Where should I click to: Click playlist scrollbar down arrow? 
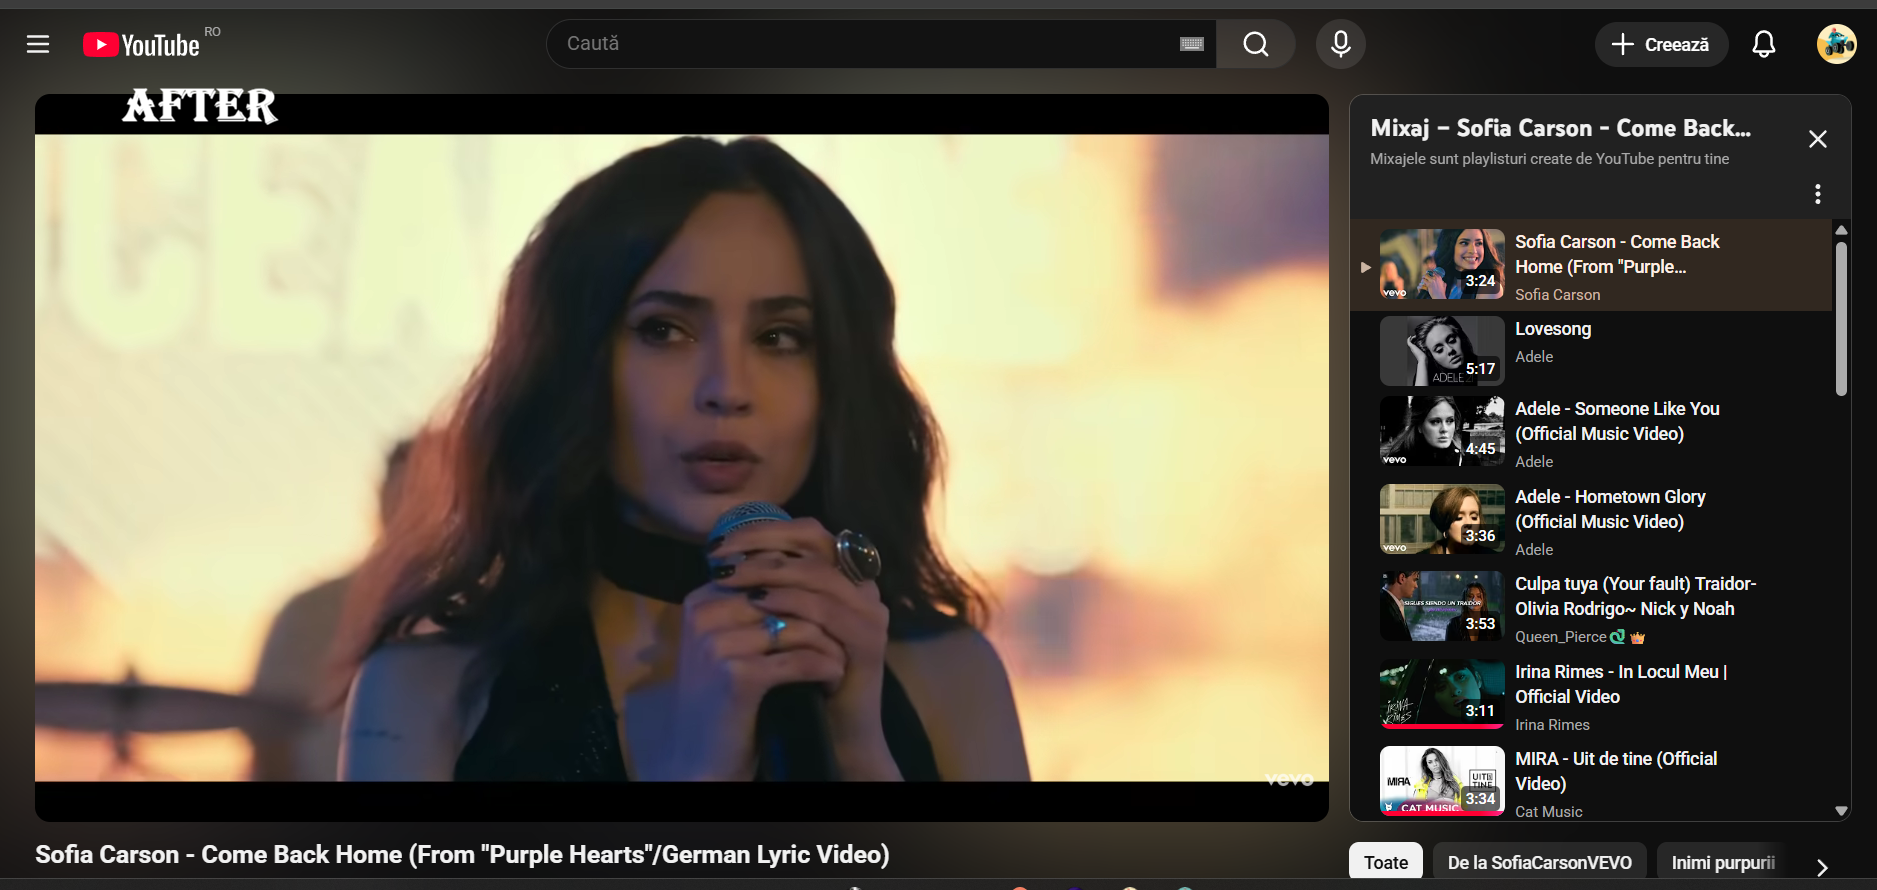1841,811
